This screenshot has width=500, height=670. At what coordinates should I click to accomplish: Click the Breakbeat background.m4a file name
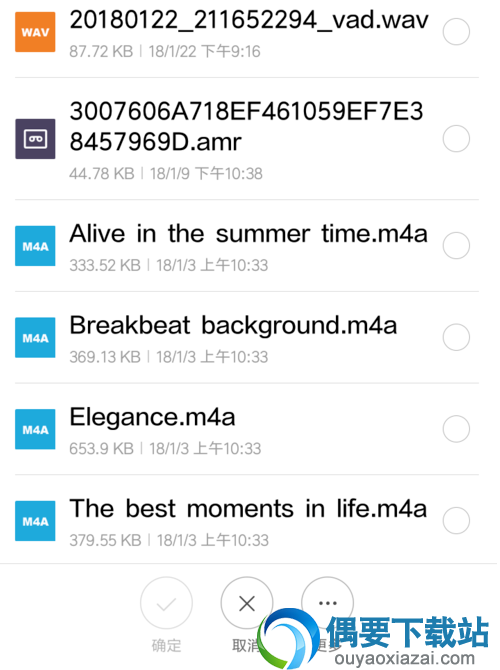233,326
